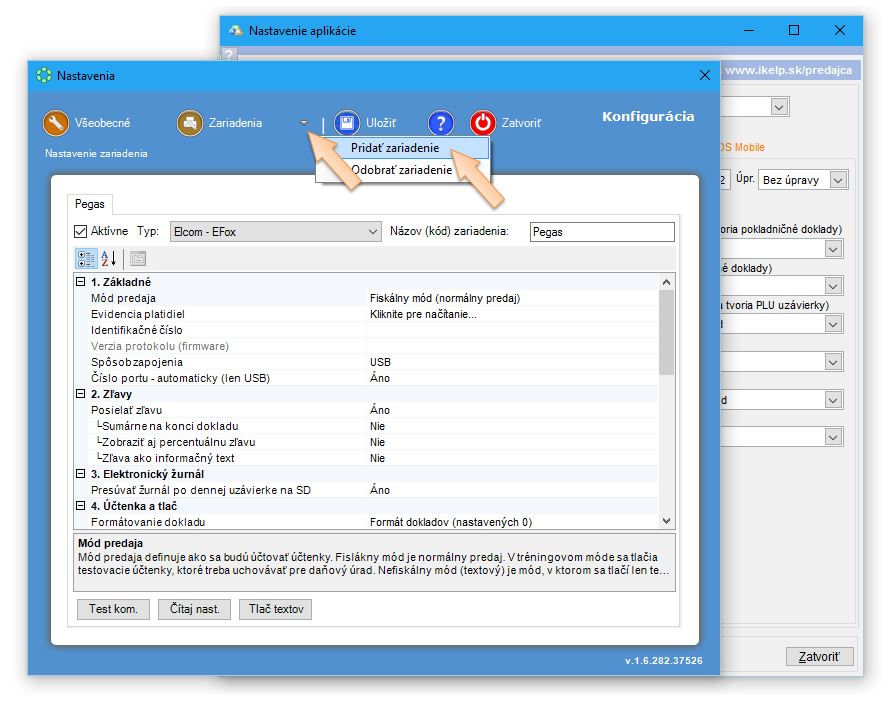This screenshot has width=883, height=702.
Task: Click the Názov (kód) zariadenia field
Action: click(602, 231)
